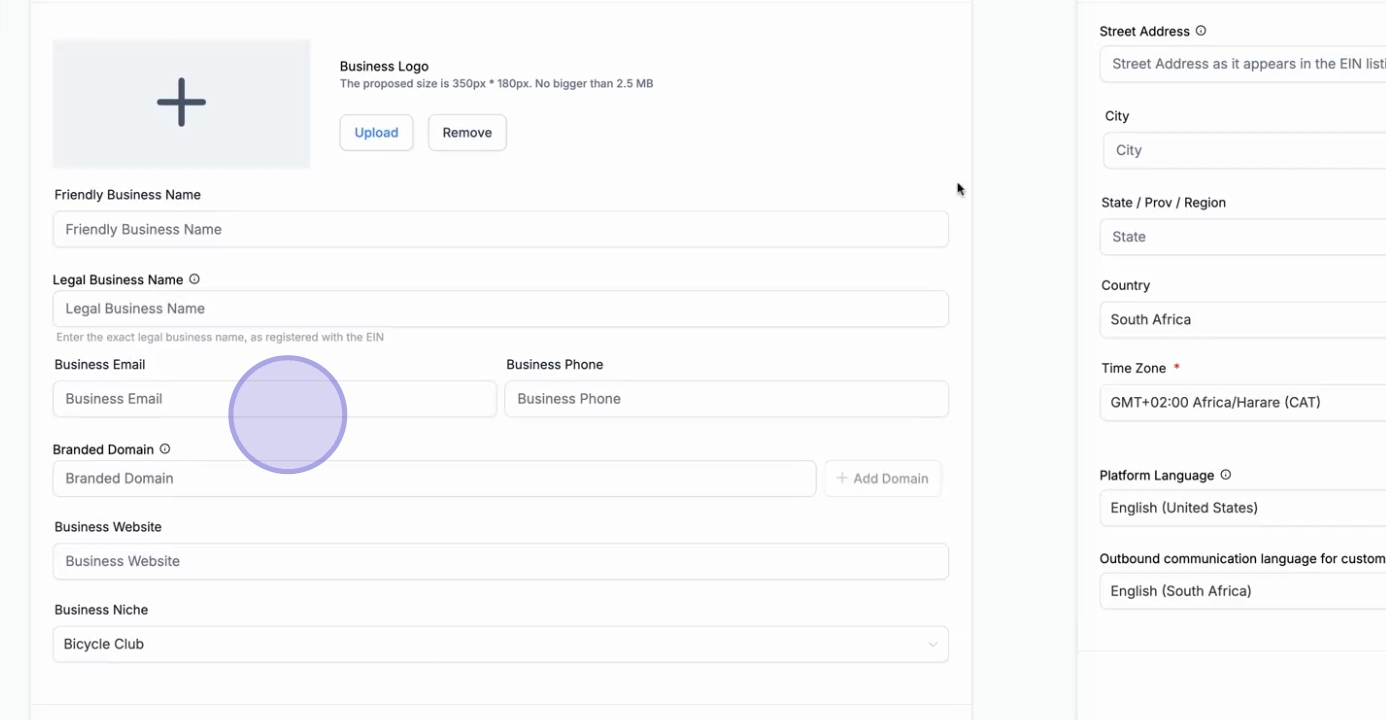Click info icon beside Branded Domain label
Image resolution: width=1386 pixels, height=720 pixels.
coord(165,450)
